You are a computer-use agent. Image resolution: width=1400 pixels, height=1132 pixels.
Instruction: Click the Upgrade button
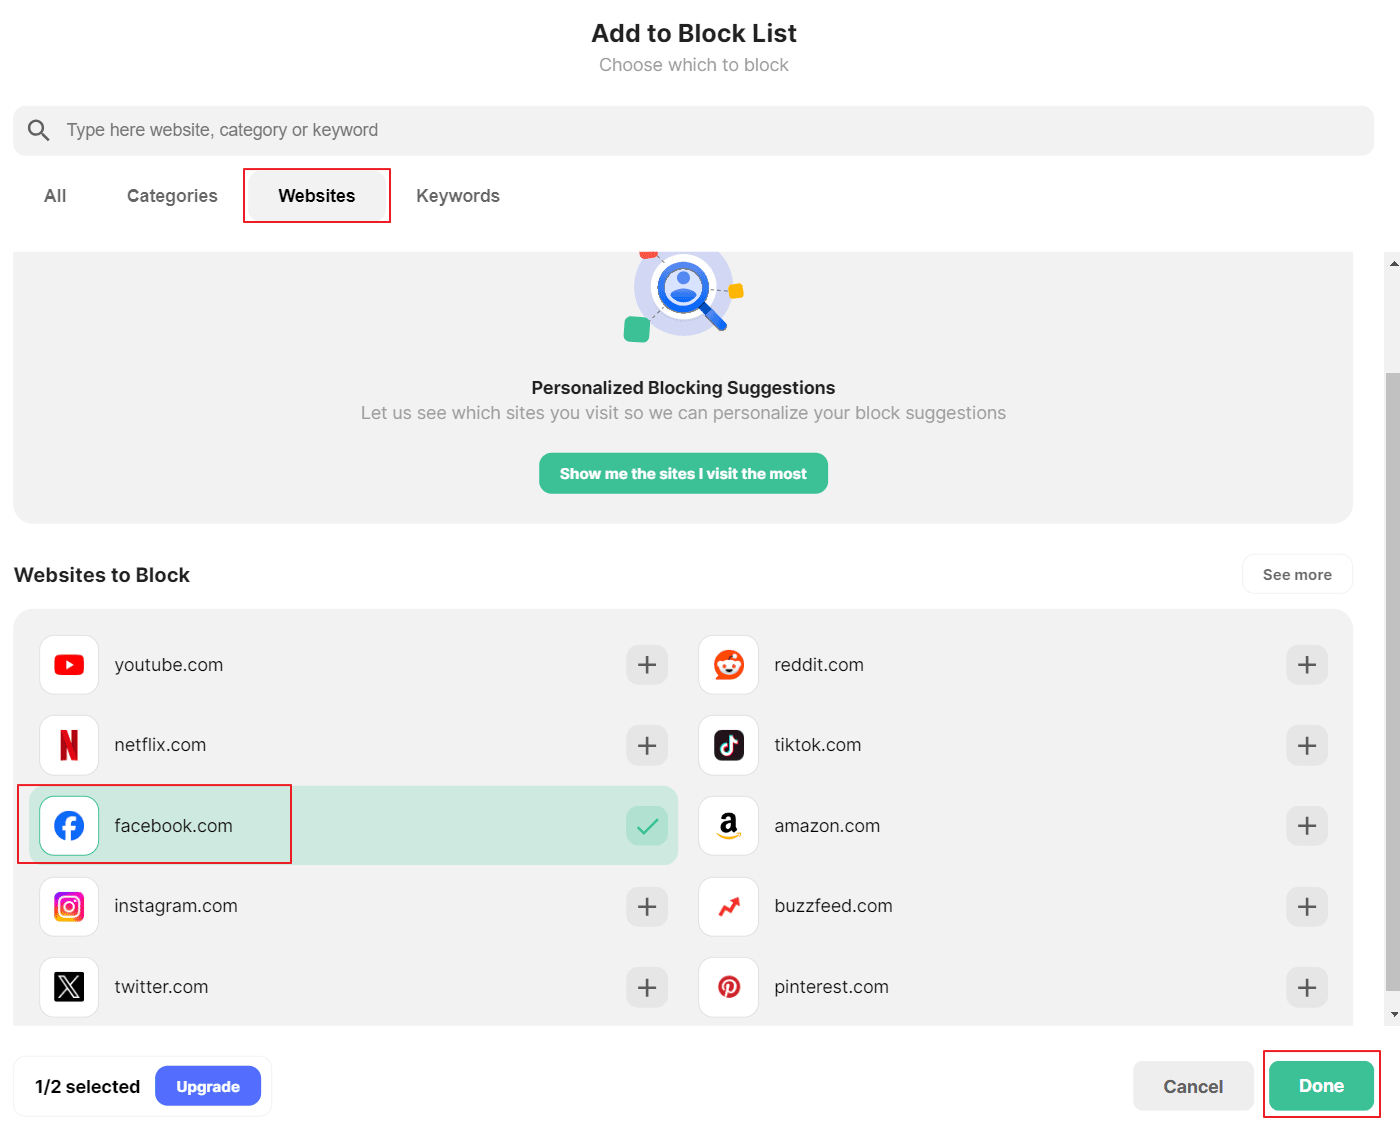click(208, 1087)
